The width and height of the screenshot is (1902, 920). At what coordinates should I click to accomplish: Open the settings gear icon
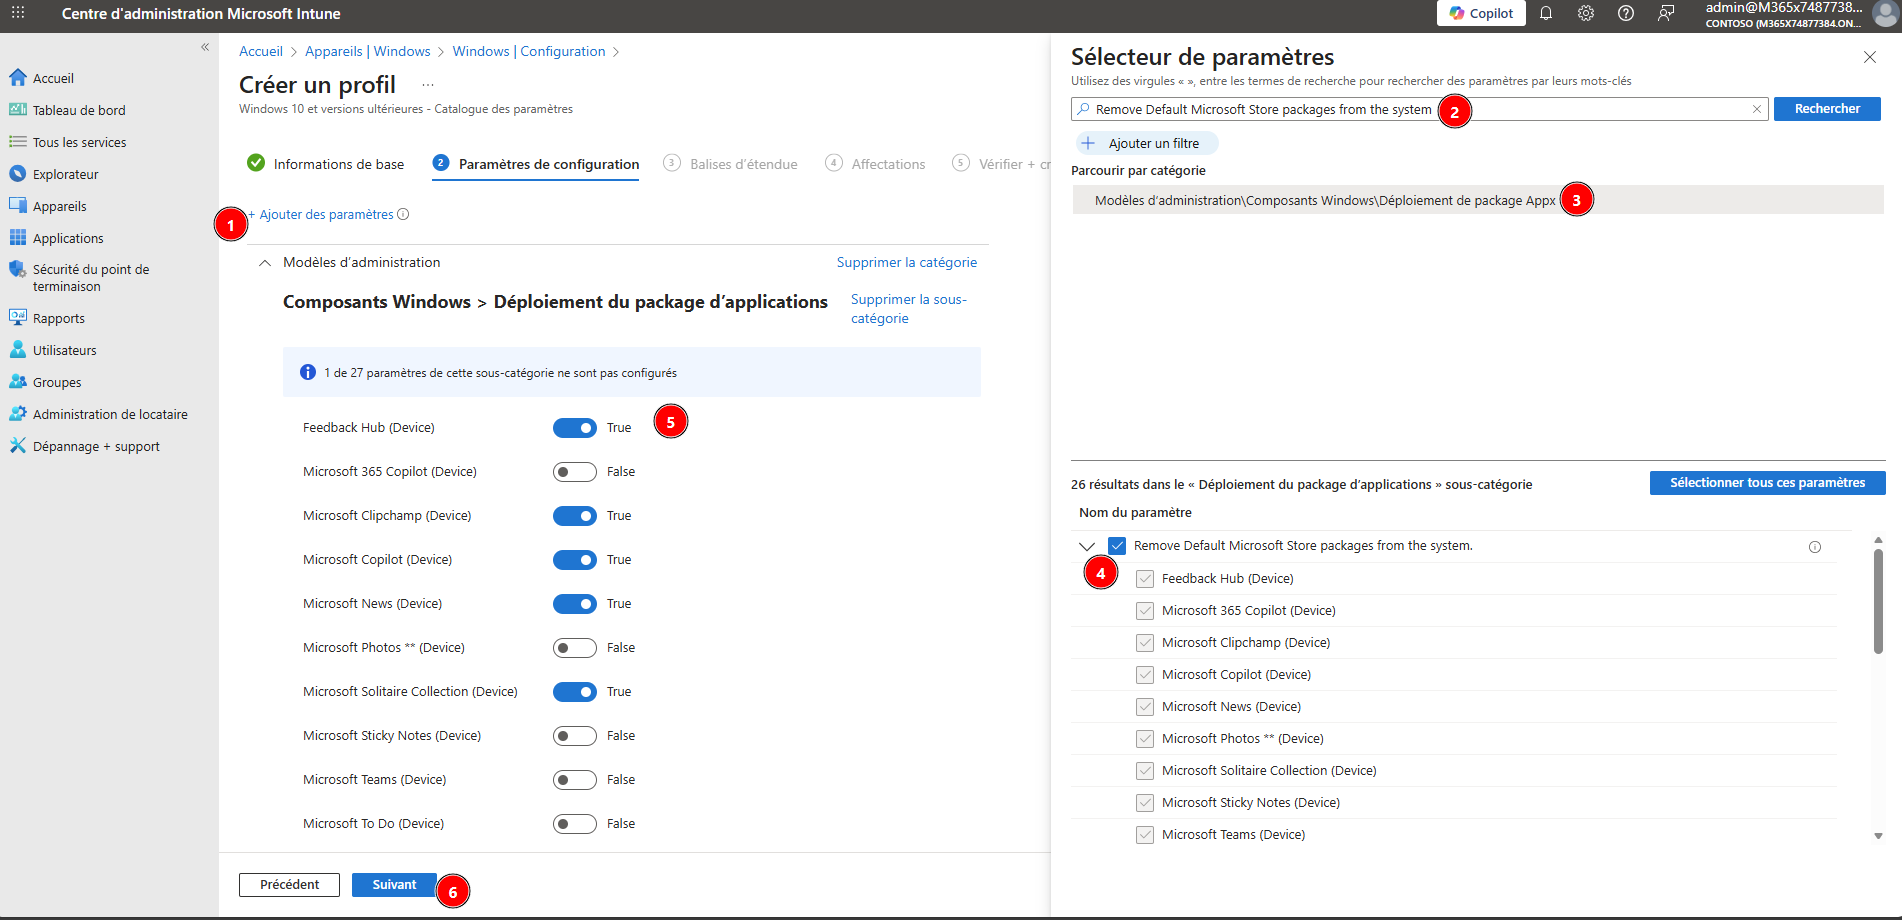pyautogui.click(x=1586, y=13)
